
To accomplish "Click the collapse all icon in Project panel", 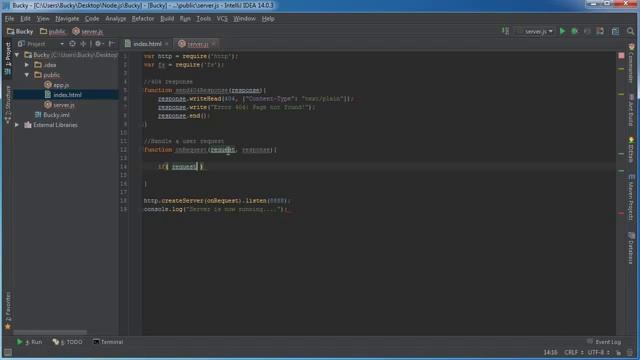I will pos(83,44).
